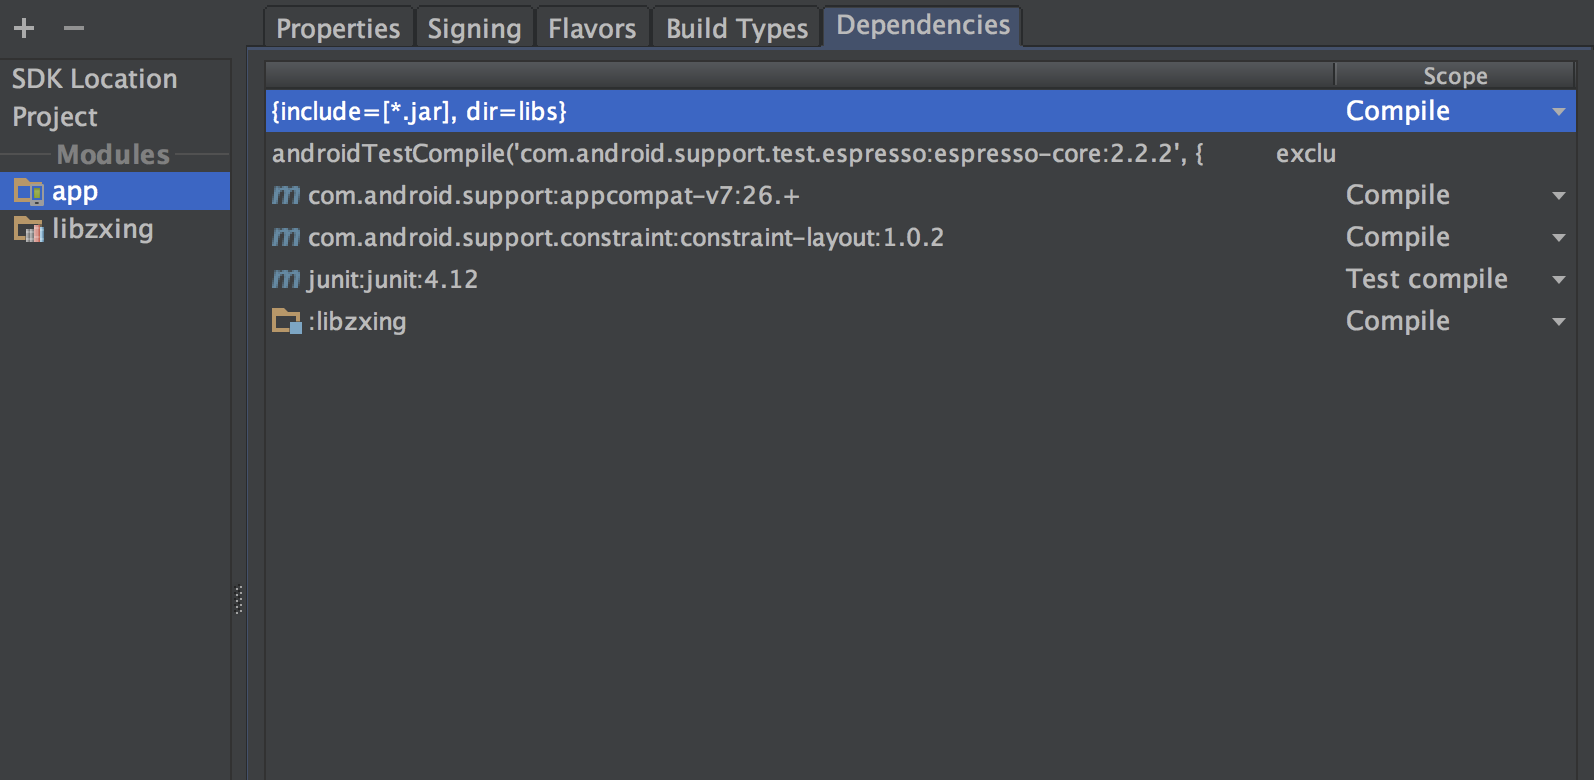This screenshot has width=1594, height=780.
Task: Click Maven icon beside junit dependency
Action: click(286, 279)
